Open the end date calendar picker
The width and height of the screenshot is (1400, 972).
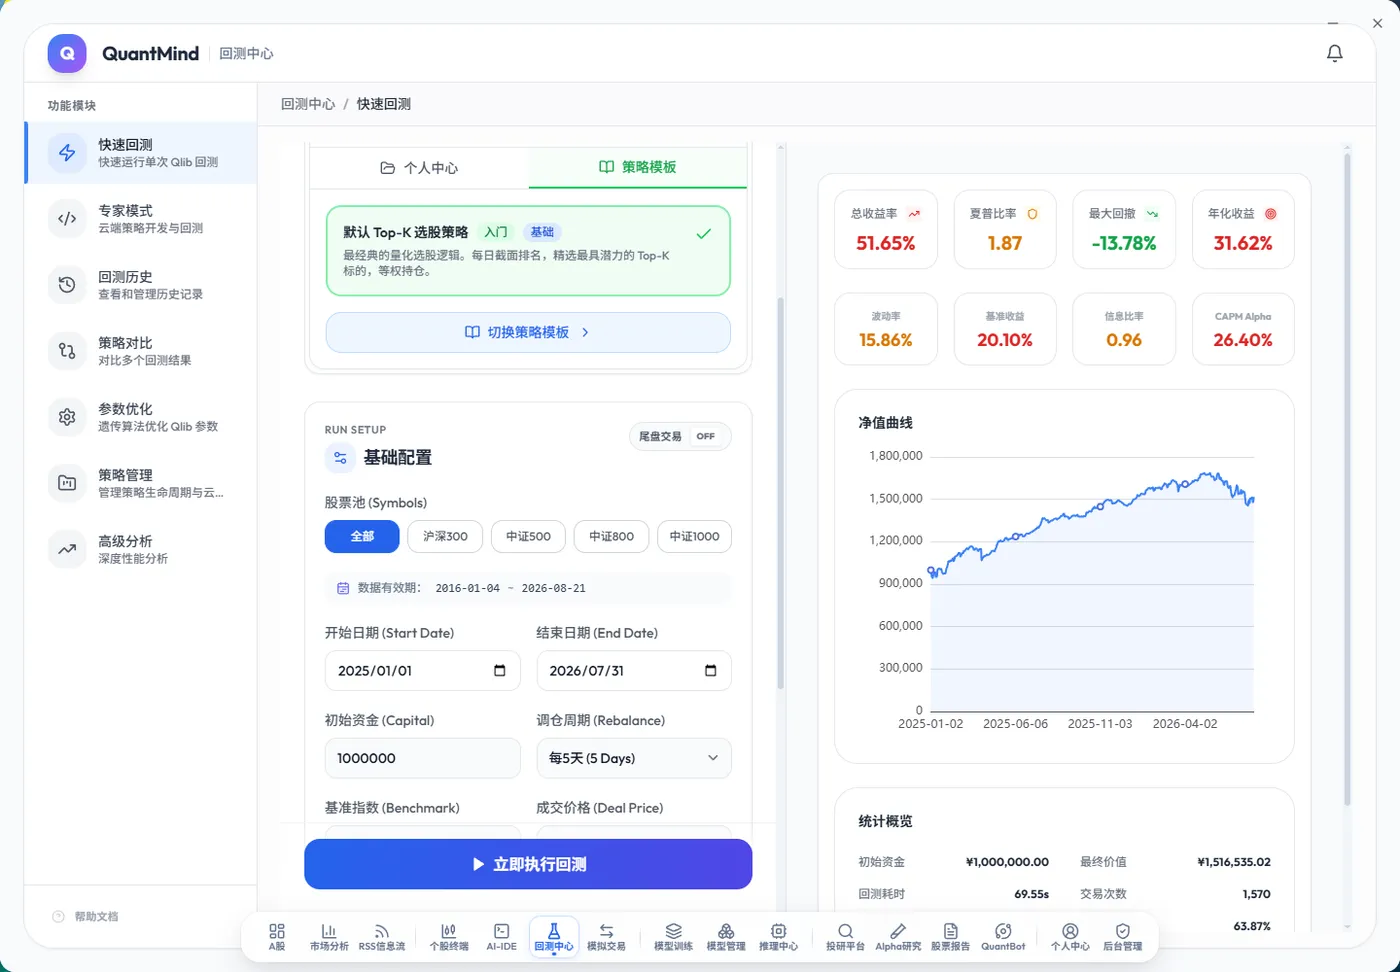pos(711,670)
